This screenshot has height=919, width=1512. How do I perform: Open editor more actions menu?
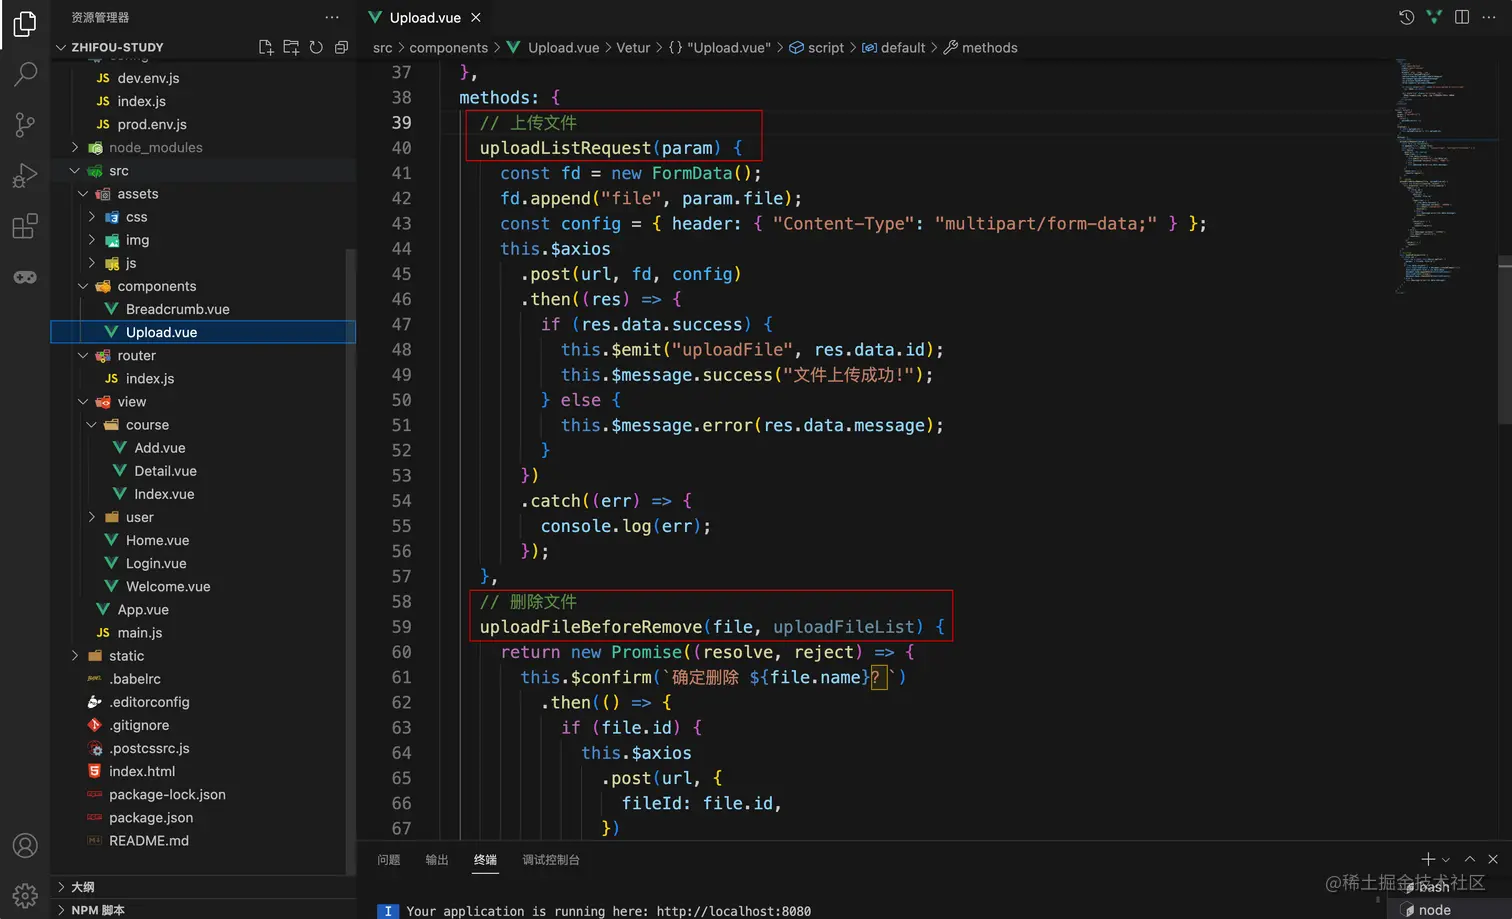point(1489,17)
